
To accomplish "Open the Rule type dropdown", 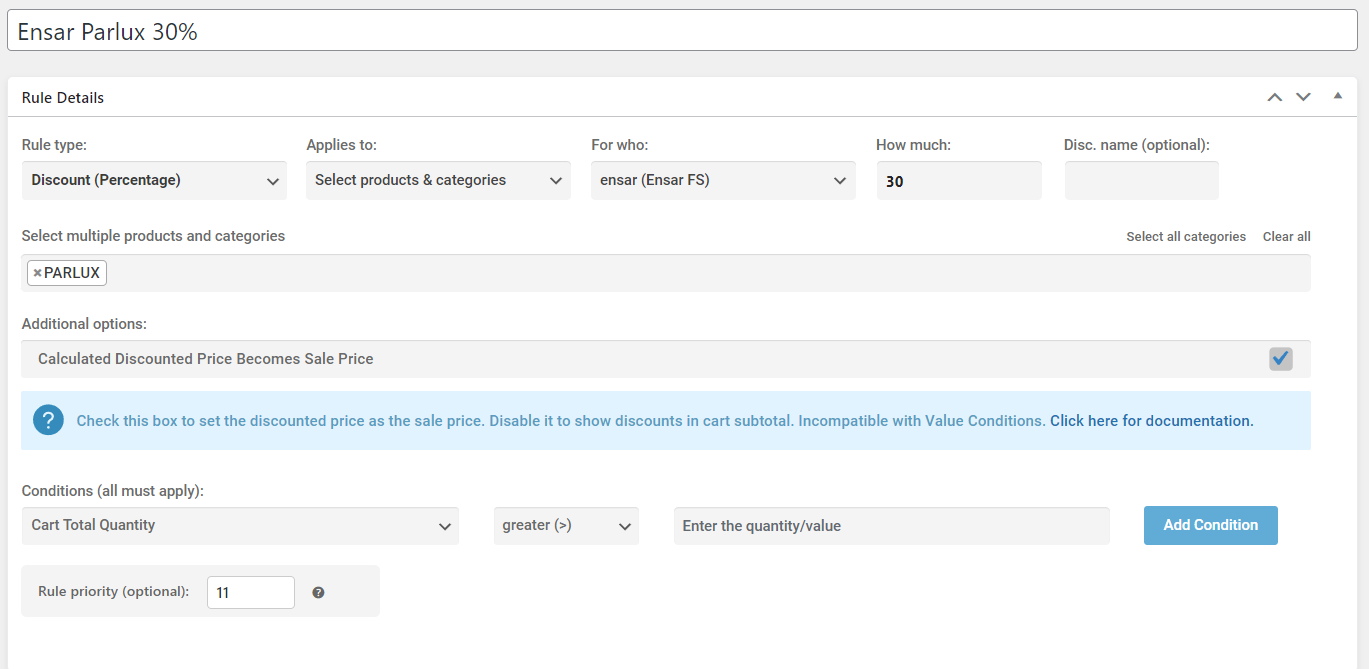I will point(154,181).
